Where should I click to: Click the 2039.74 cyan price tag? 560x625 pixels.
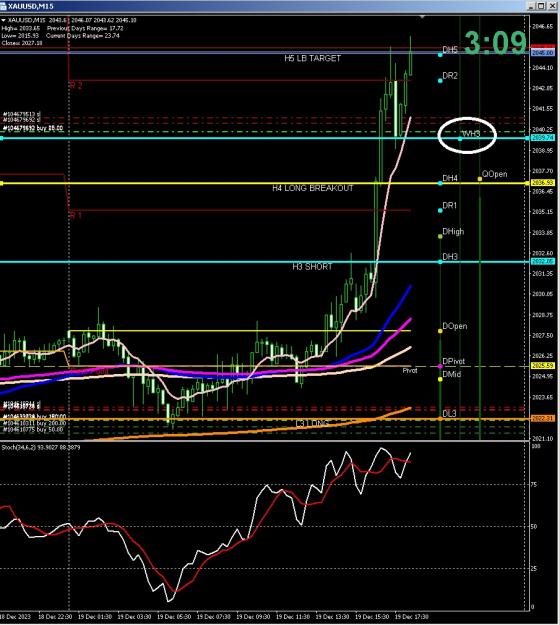coord(542,138)
